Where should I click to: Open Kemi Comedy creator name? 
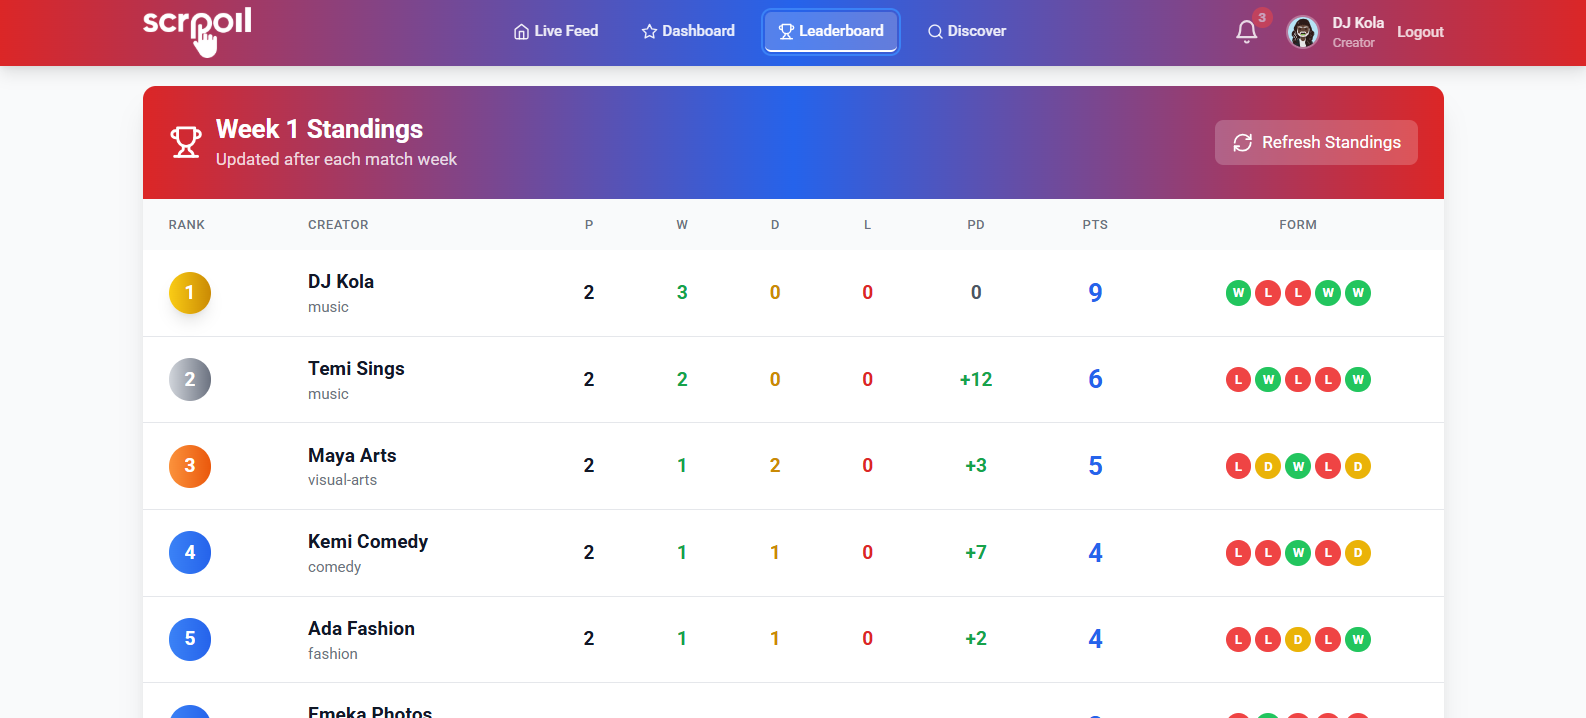[x=368, y=542]
